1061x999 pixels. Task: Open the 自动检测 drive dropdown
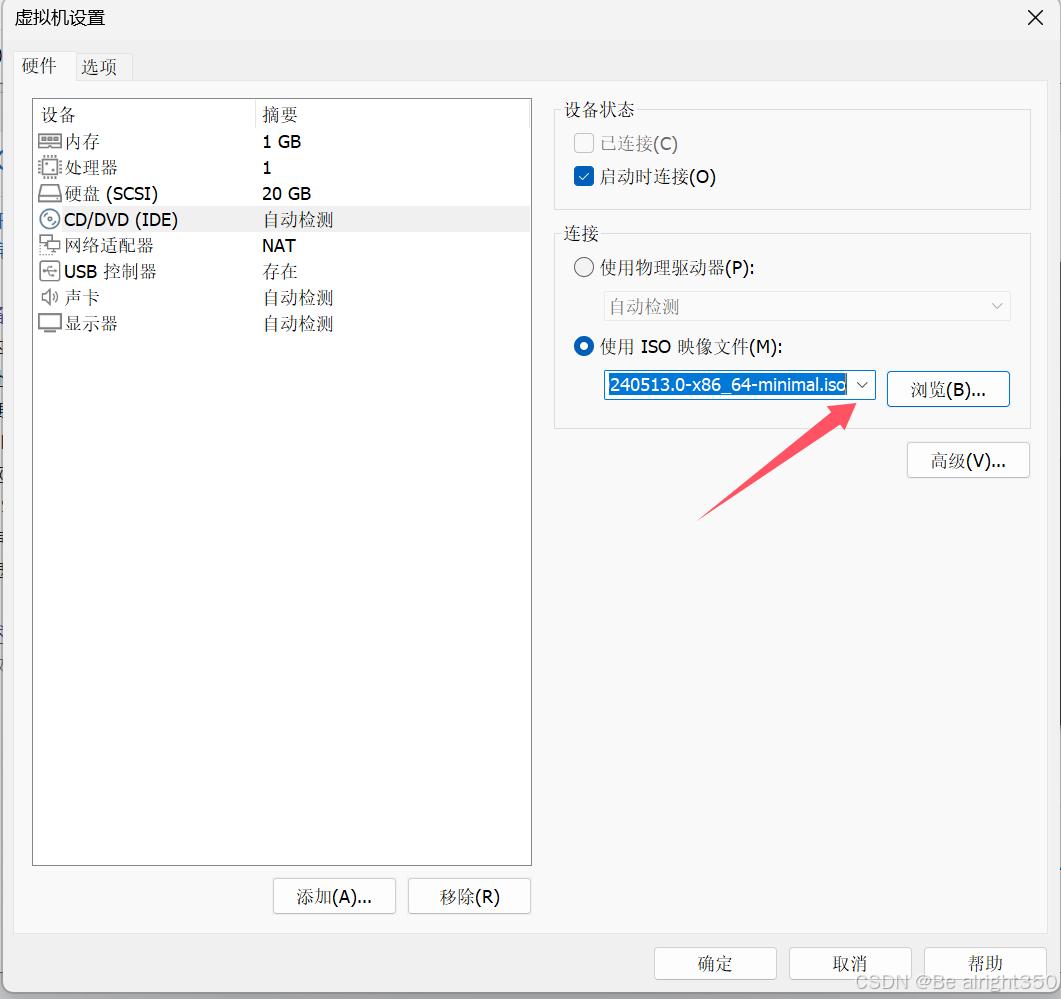tap(997, 306)
